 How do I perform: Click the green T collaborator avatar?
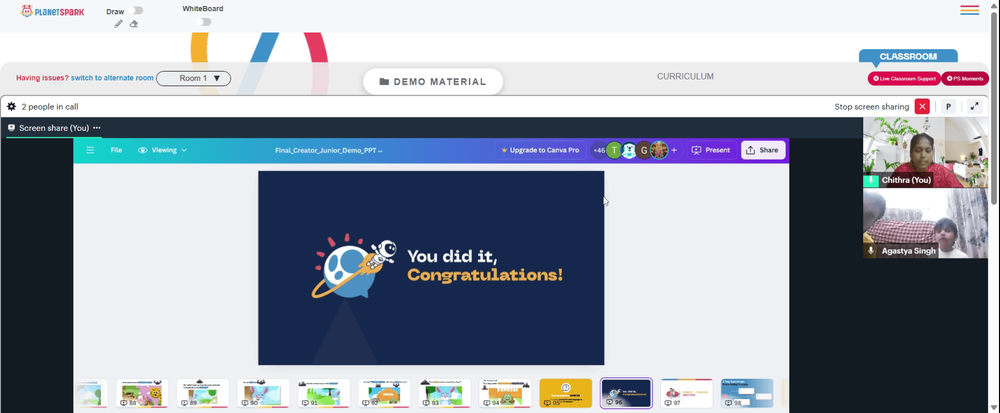614,150
